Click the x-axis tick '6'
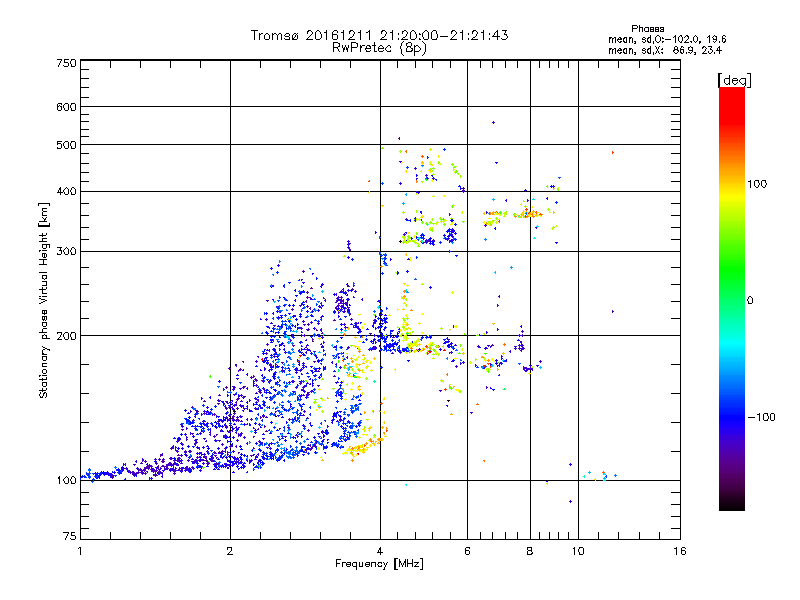 point(467,551)
